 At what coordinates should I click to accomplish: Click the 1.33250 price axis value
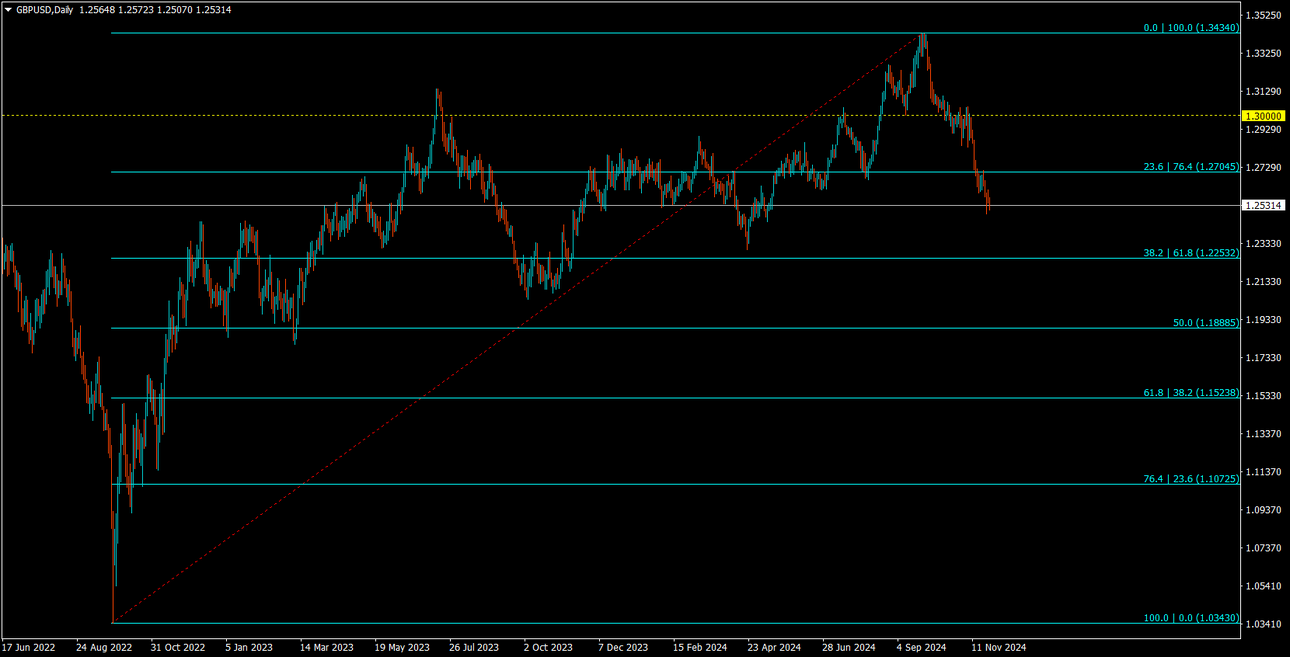pyautogui.click(x=1265, y=53)
